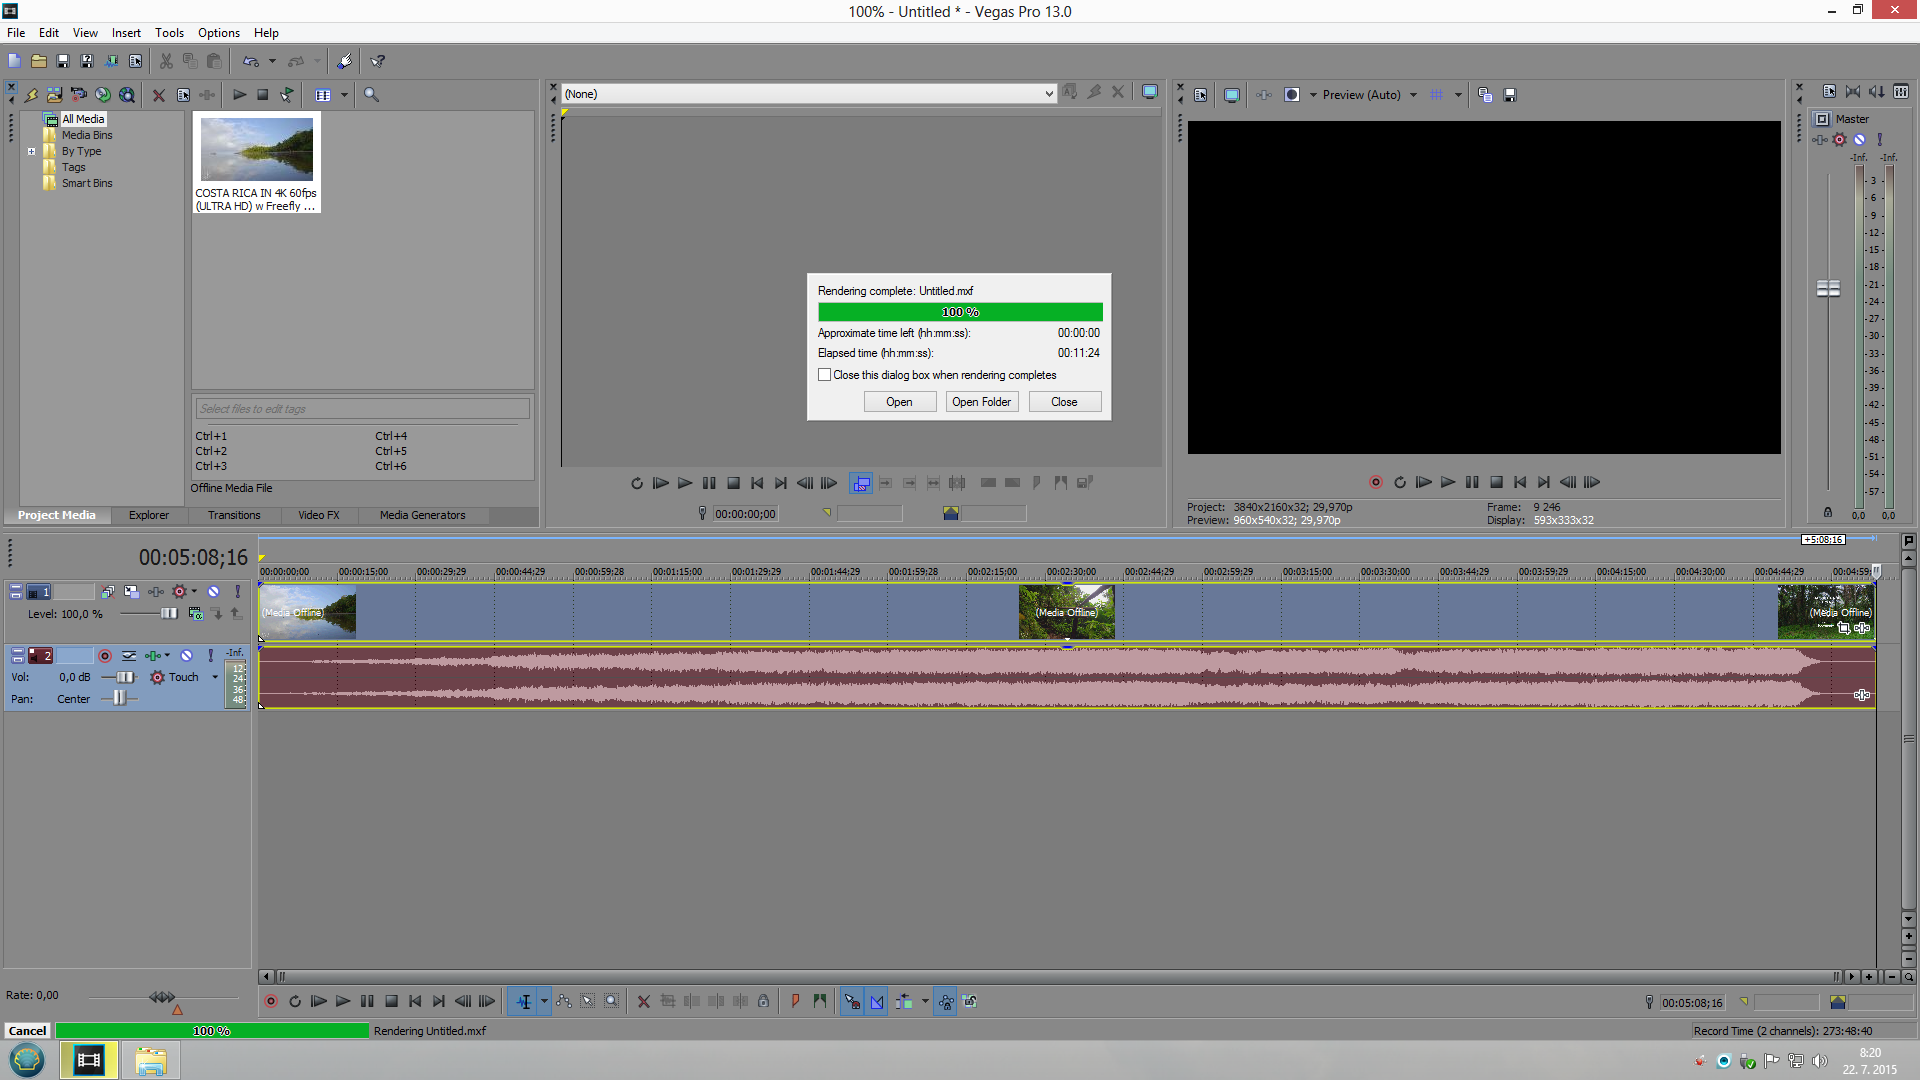1920x1080 pixels.
Task: Expand the By Type tree node
Action: click(x=31, y=152)
